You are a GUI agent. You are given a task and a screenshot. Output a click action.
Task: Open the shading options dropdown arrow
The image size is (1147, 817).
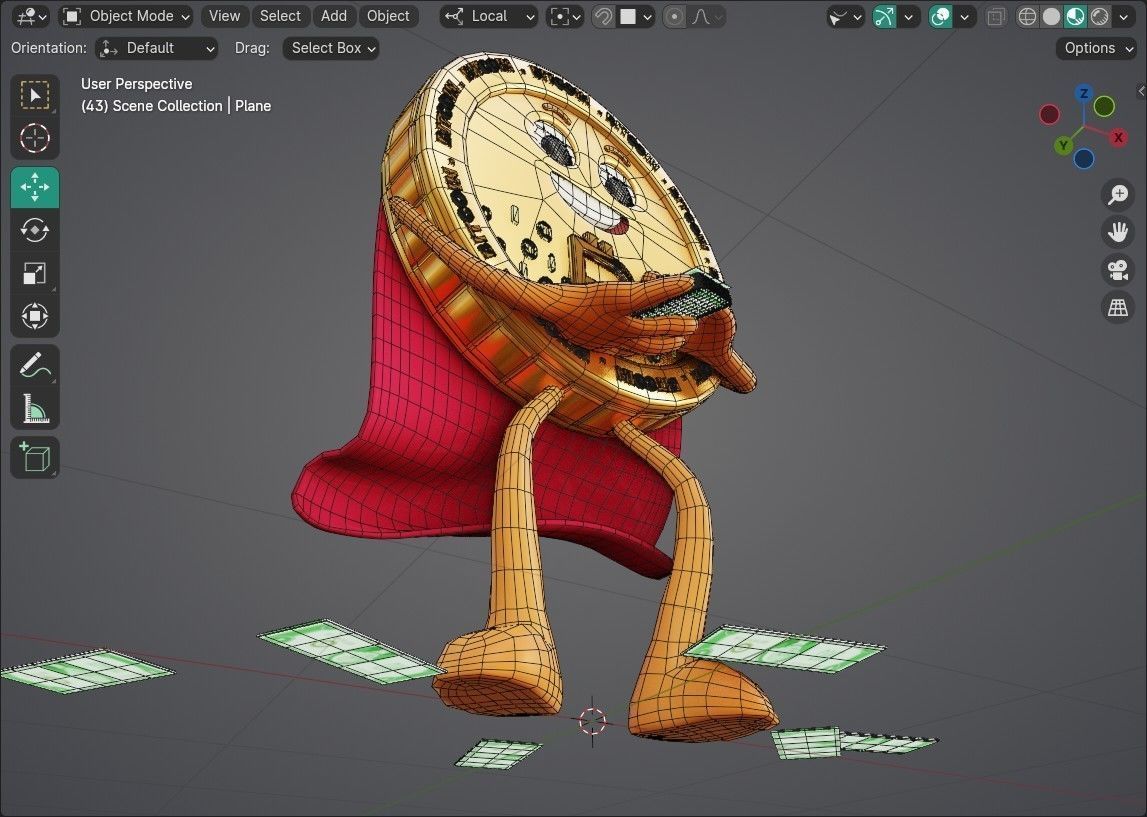click(x=1124, y=16)
